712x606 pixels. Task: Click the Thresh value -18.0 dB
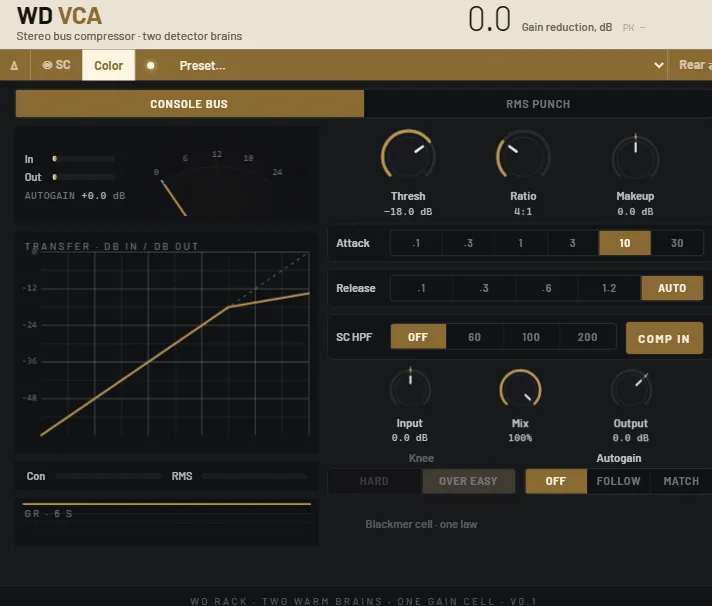(x=408, y=212)
